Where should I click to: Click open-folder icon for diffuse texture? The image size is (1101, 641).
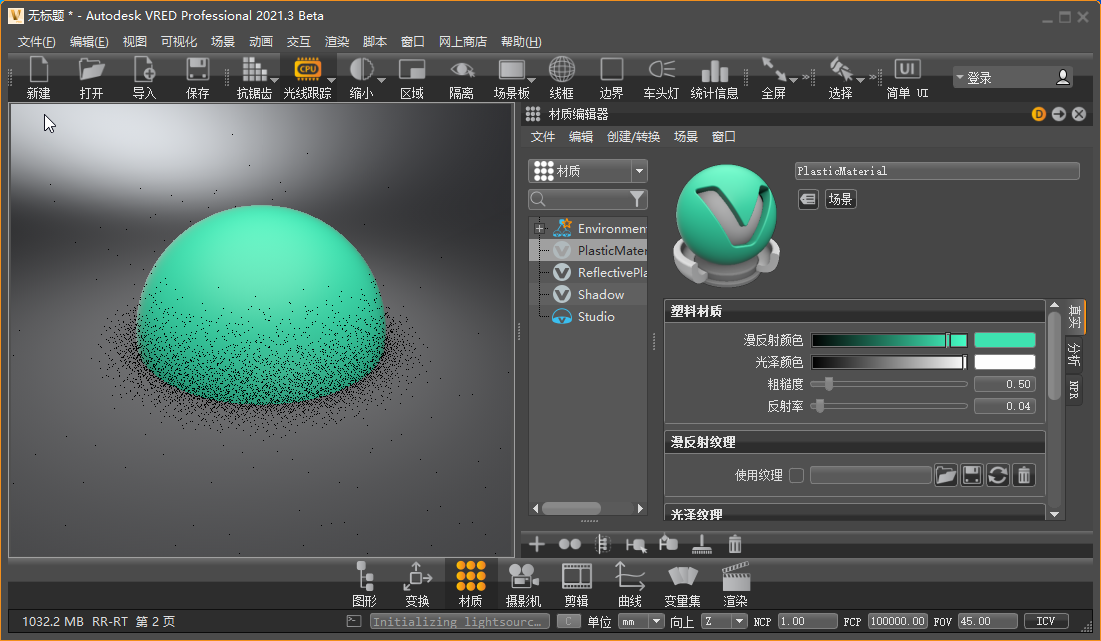[946, 475]
